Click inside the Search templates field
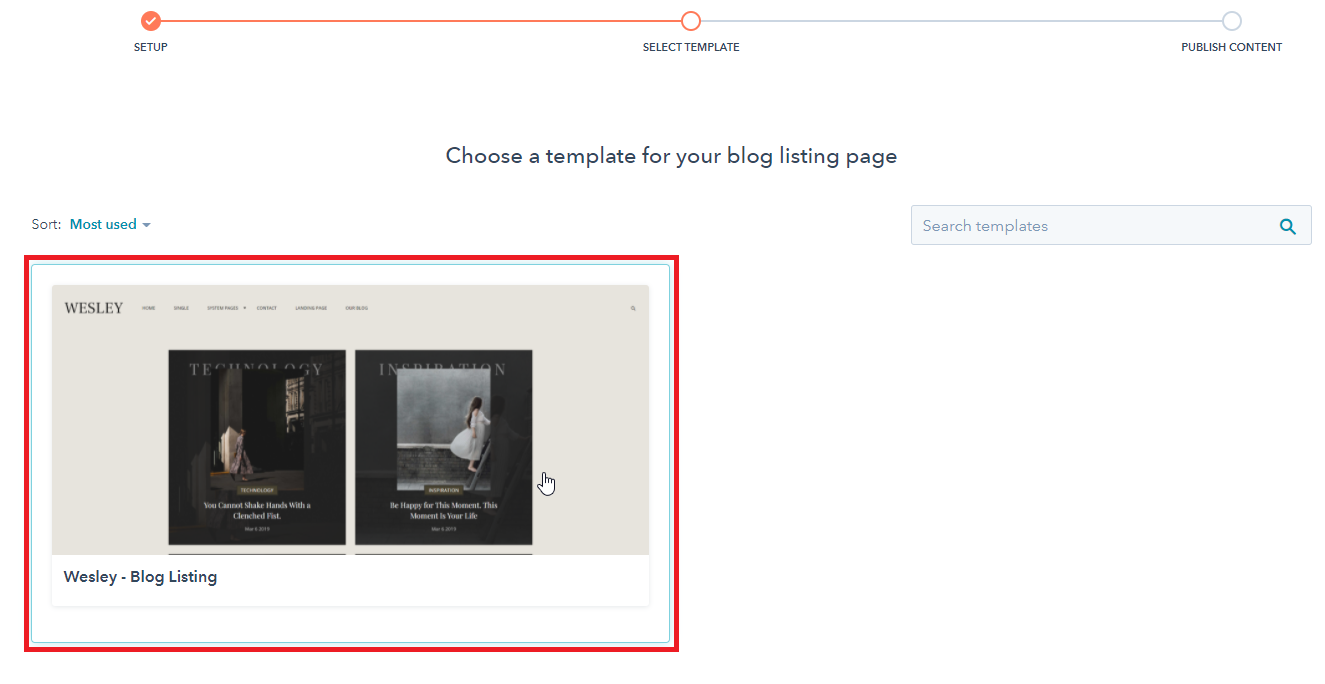This screenshot has width=1325, height=684. pos(1090,226)
